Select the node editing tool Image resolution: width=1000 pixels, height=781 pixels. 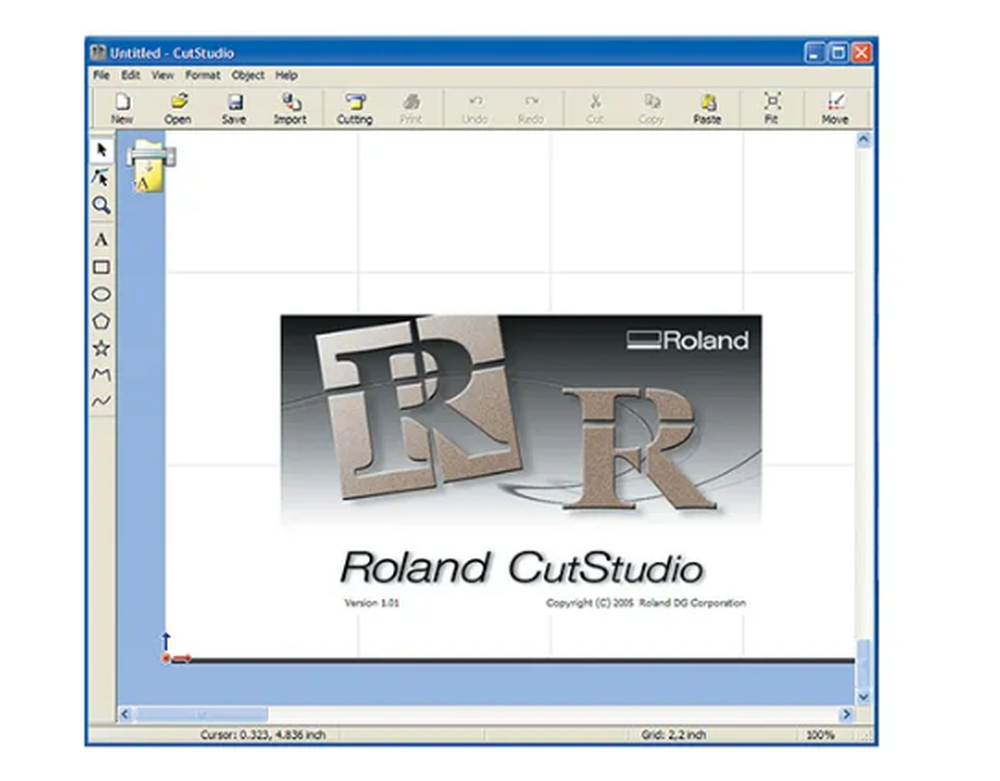click(x=102, y=177)
